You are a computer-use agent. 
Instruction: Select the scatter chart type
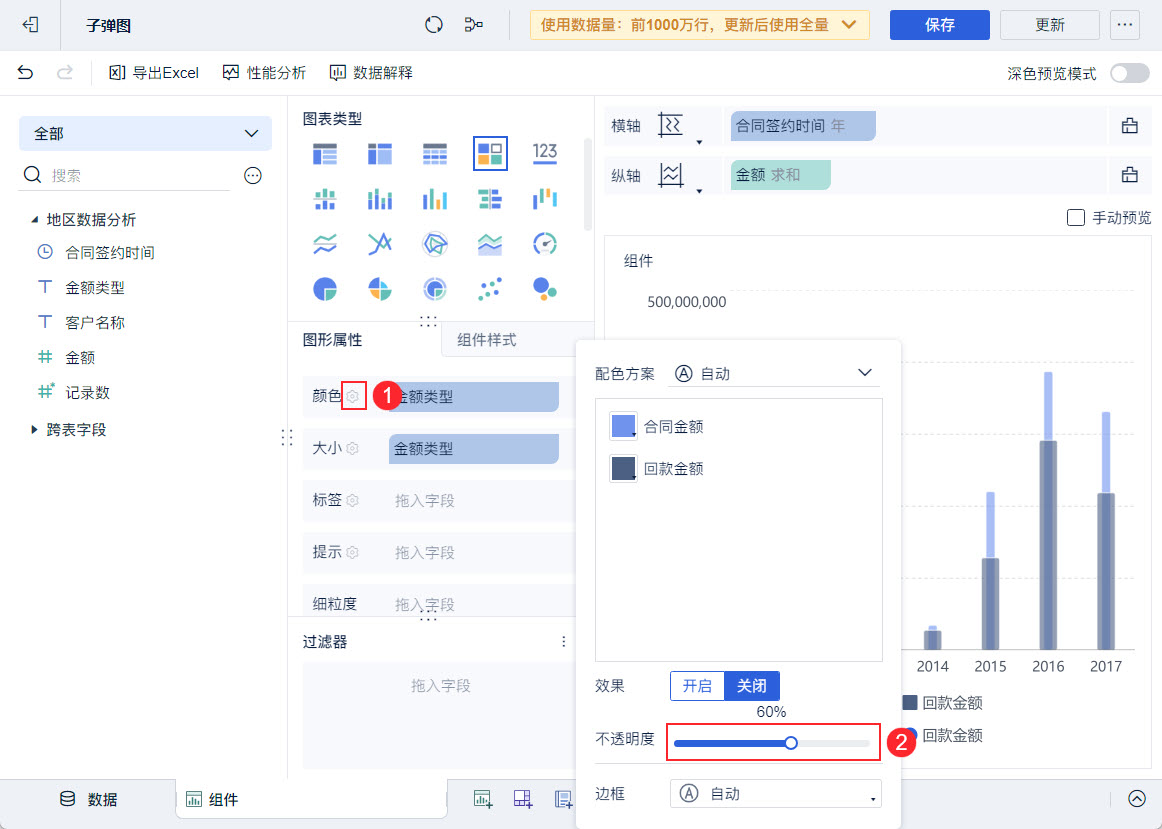(x=490, y=289)
